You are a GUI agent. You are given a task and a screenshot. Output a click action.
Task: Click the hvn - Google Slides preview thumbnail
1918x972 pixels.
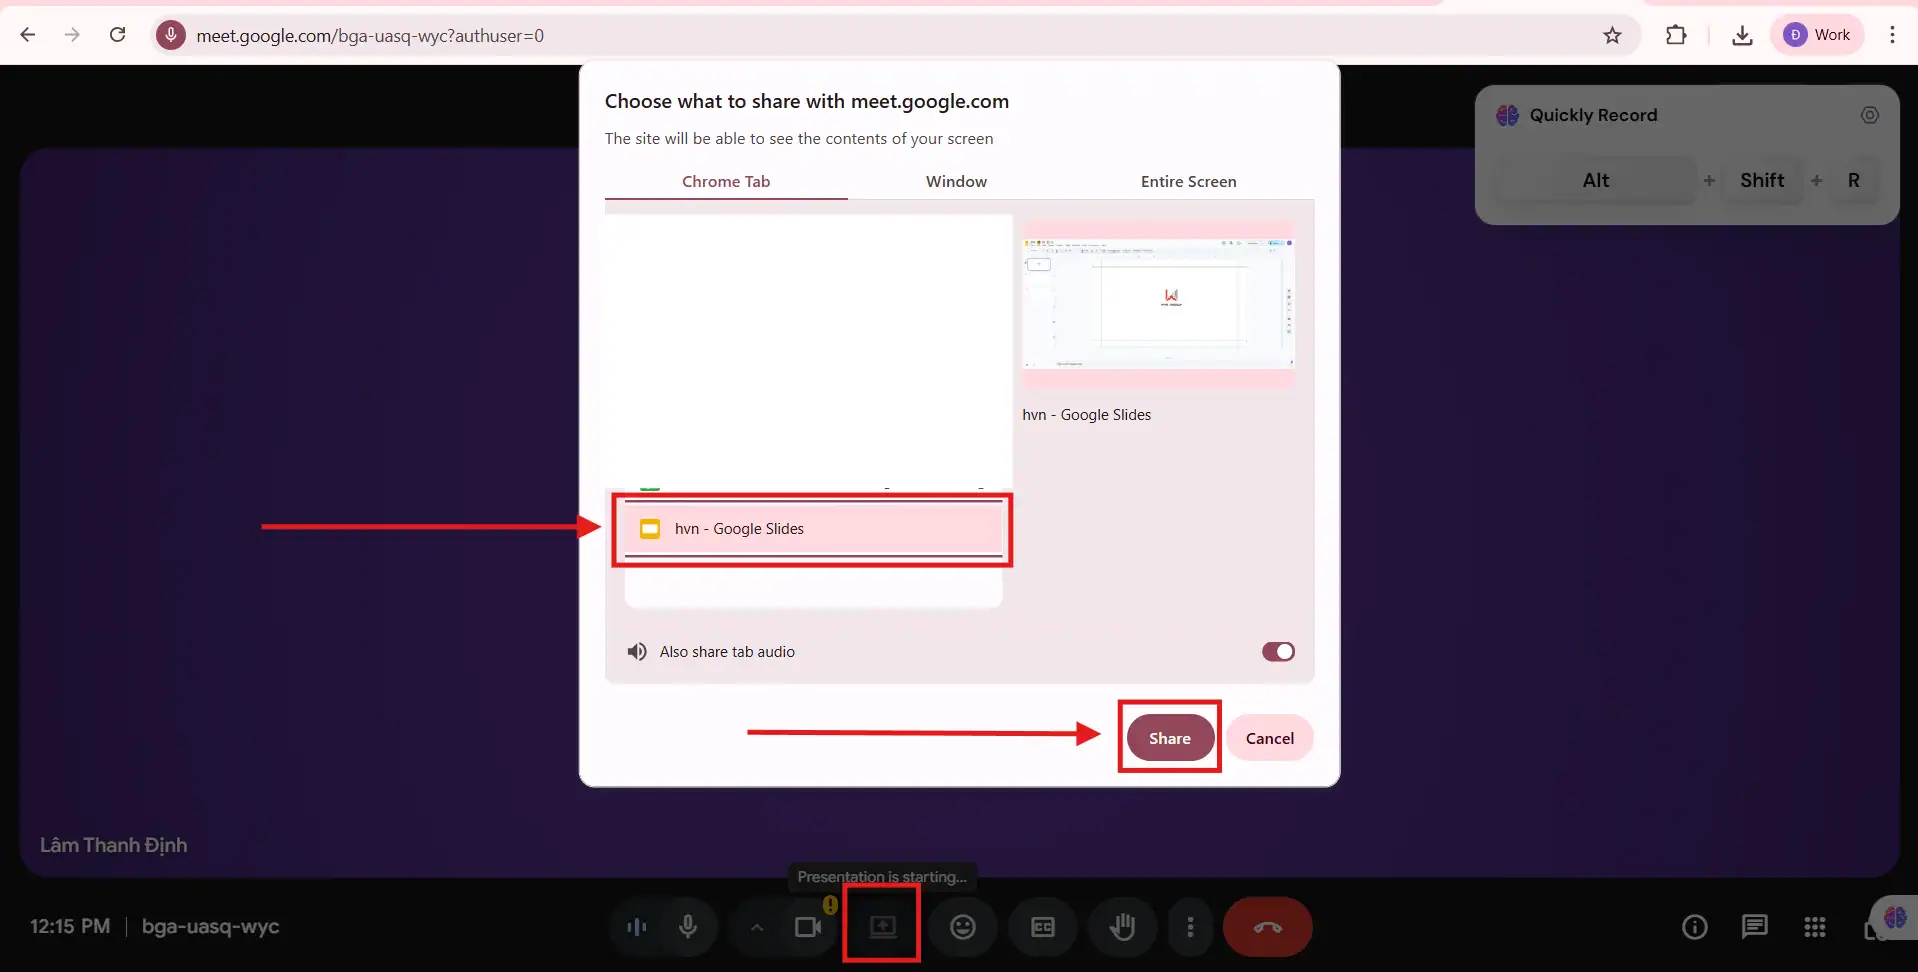click(x=1158, y=304)
